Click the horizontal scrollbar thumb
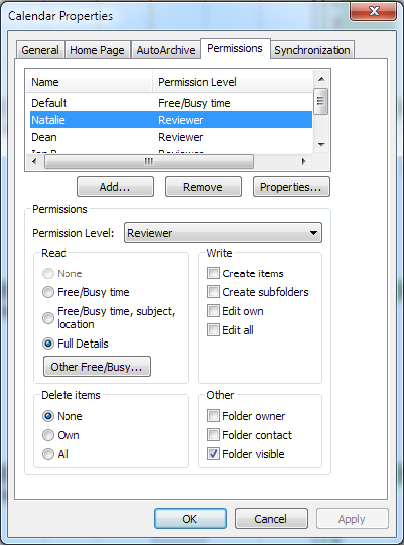 tap(149, 161)
